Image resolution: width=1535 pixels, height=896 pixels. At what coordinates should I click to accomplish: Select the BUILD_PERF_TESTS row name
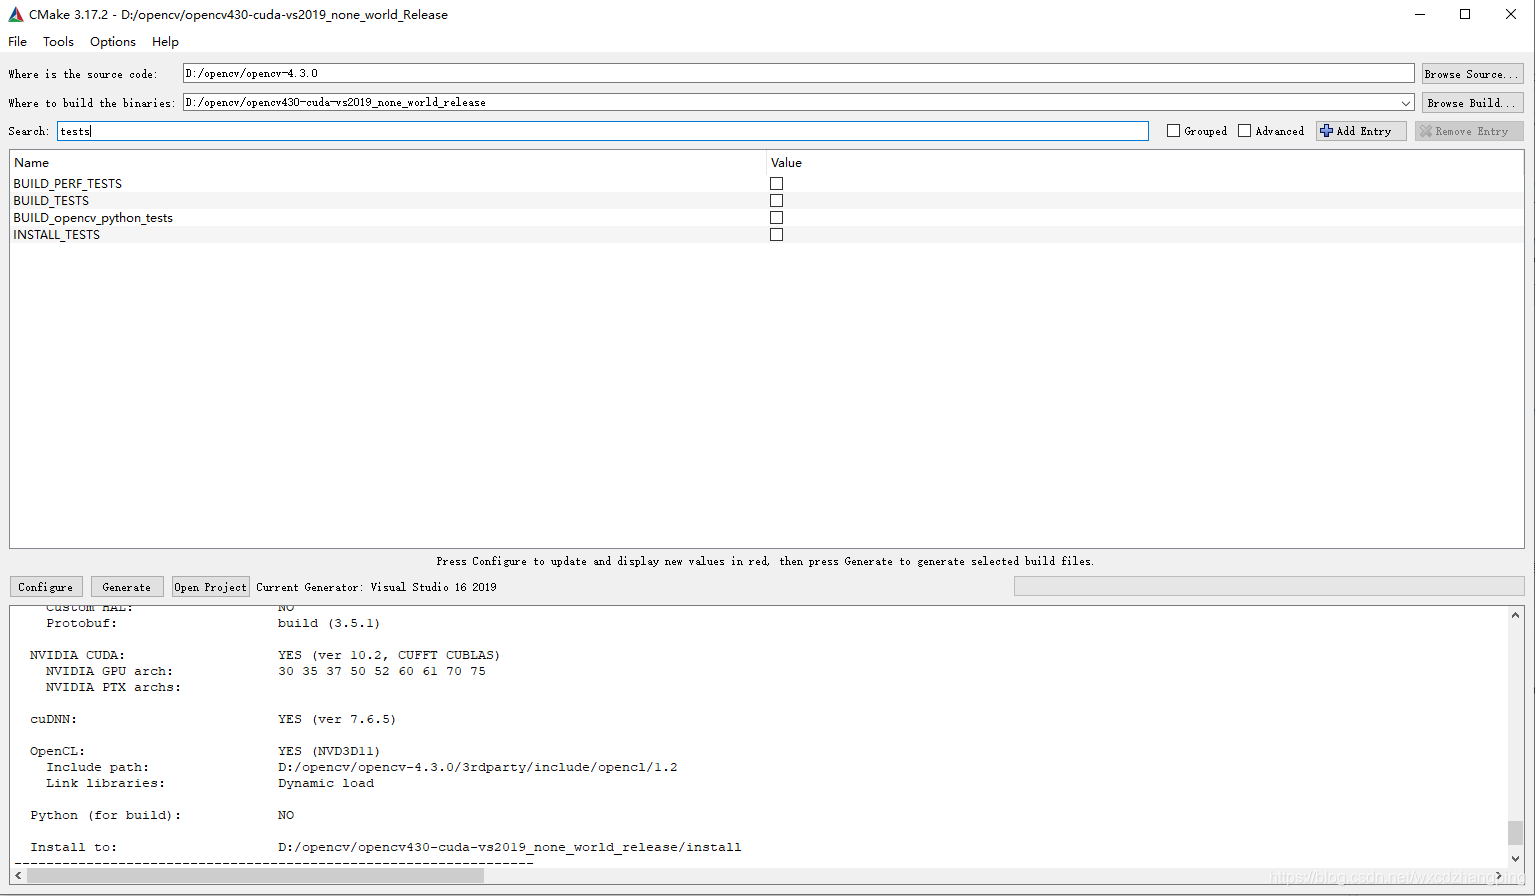[68, 184]
